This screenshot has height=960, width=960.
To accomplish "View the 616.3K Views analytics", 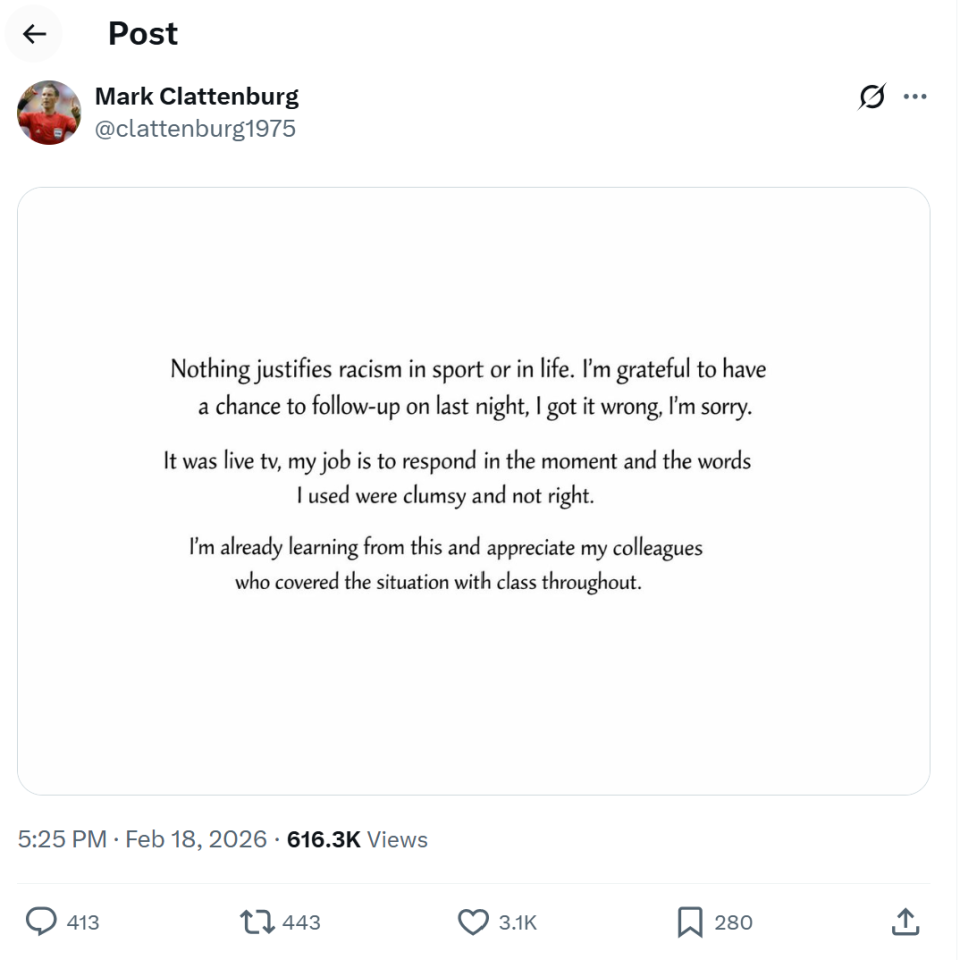I will click(357, 839).
